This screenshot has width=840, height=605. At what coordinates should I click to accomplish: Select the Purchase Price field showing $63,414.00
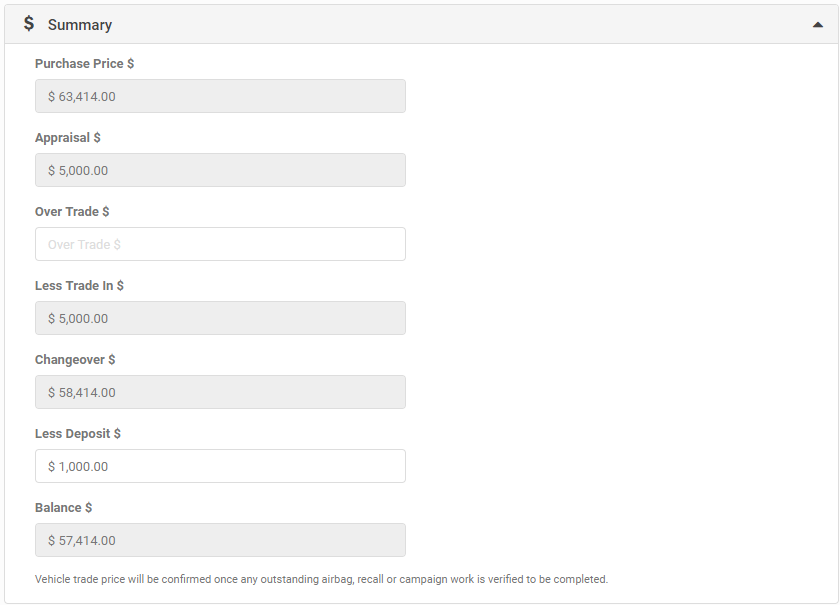220,96
